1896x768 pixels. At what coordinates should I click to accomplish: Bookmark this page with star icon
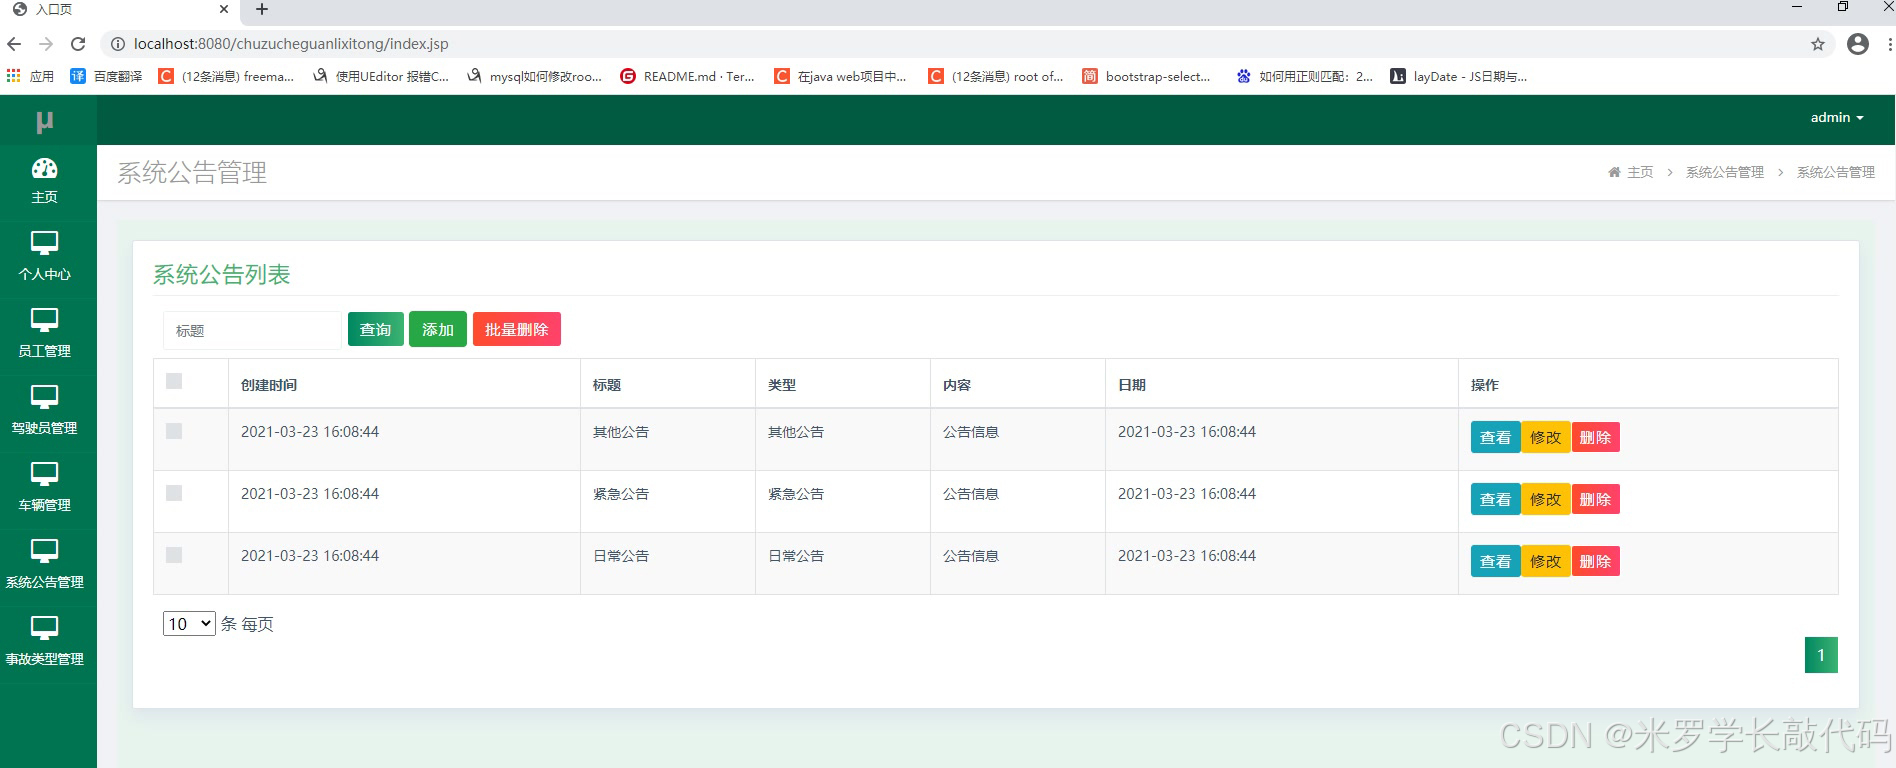(1818, 44)
